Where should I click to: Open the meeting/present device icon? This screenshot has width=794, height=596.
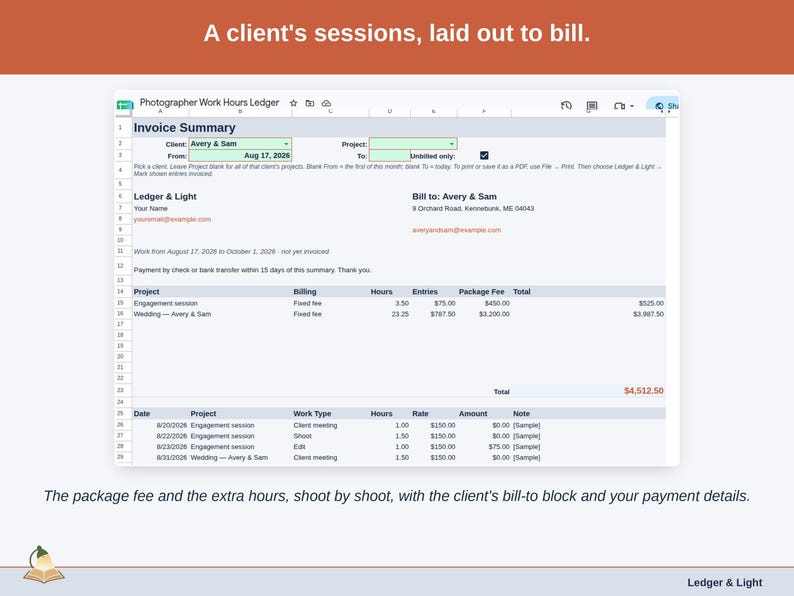coord(619,106)
